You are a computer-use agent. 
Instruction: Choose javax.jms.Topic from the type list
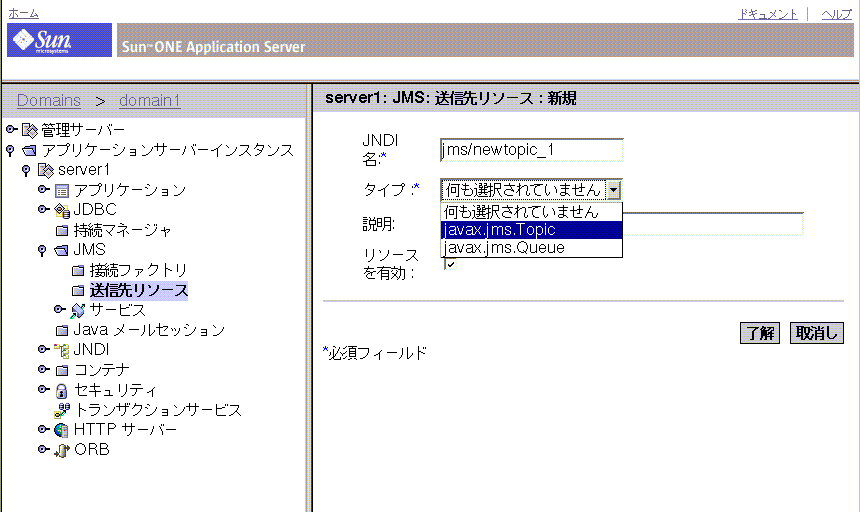531,230
